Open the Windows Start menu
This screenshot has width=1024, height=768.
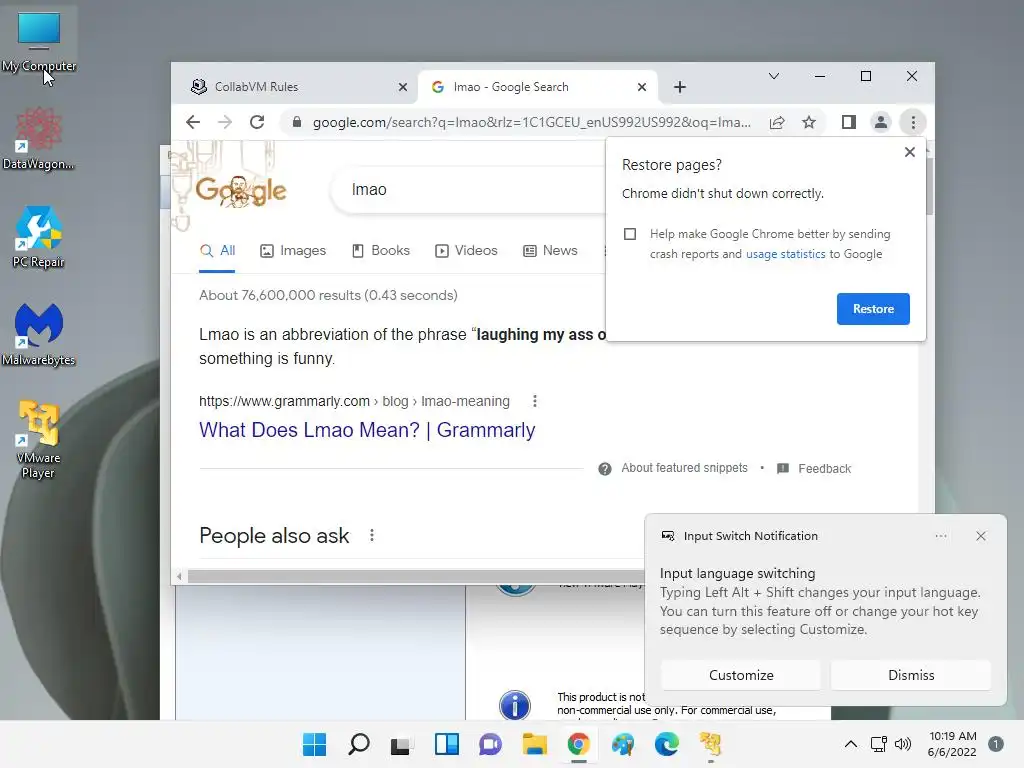point(314,744)
